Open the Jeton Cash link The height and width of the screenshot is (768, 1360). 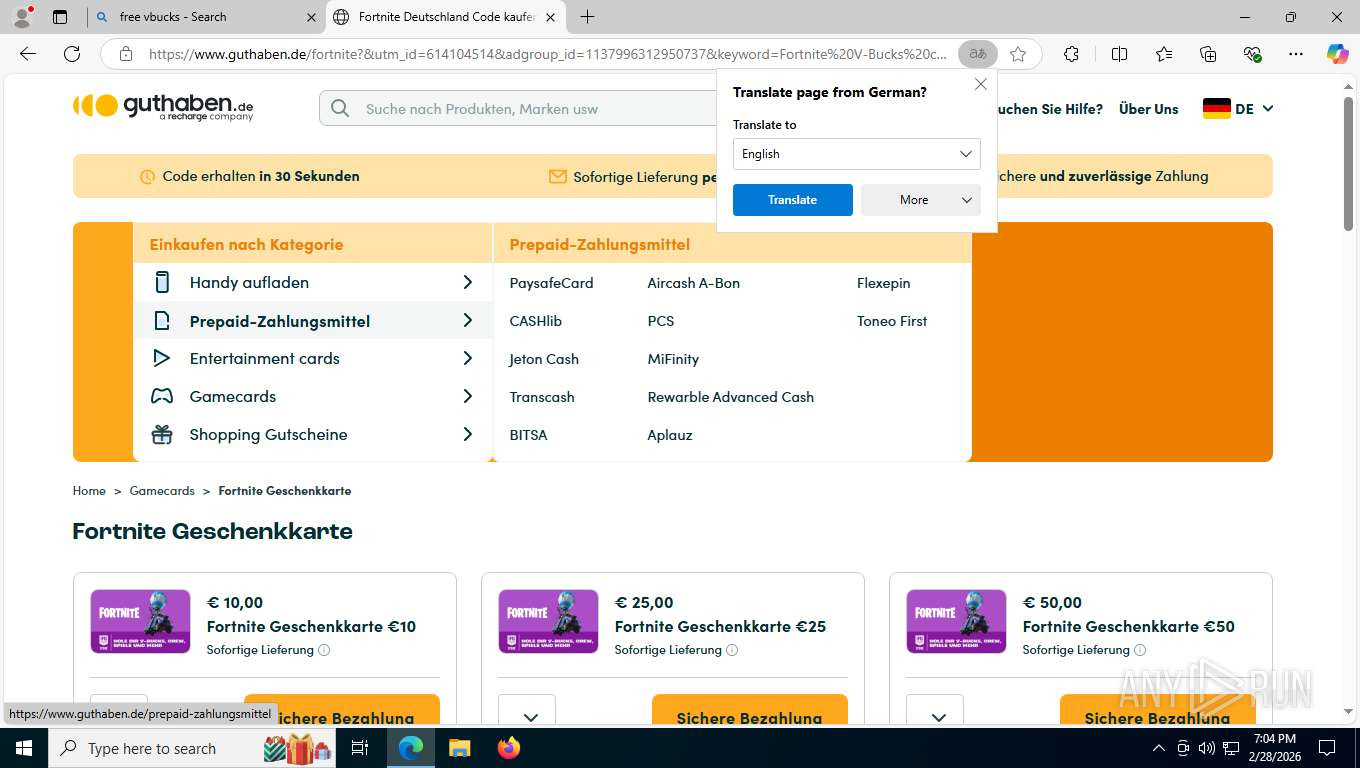(544, 359)
